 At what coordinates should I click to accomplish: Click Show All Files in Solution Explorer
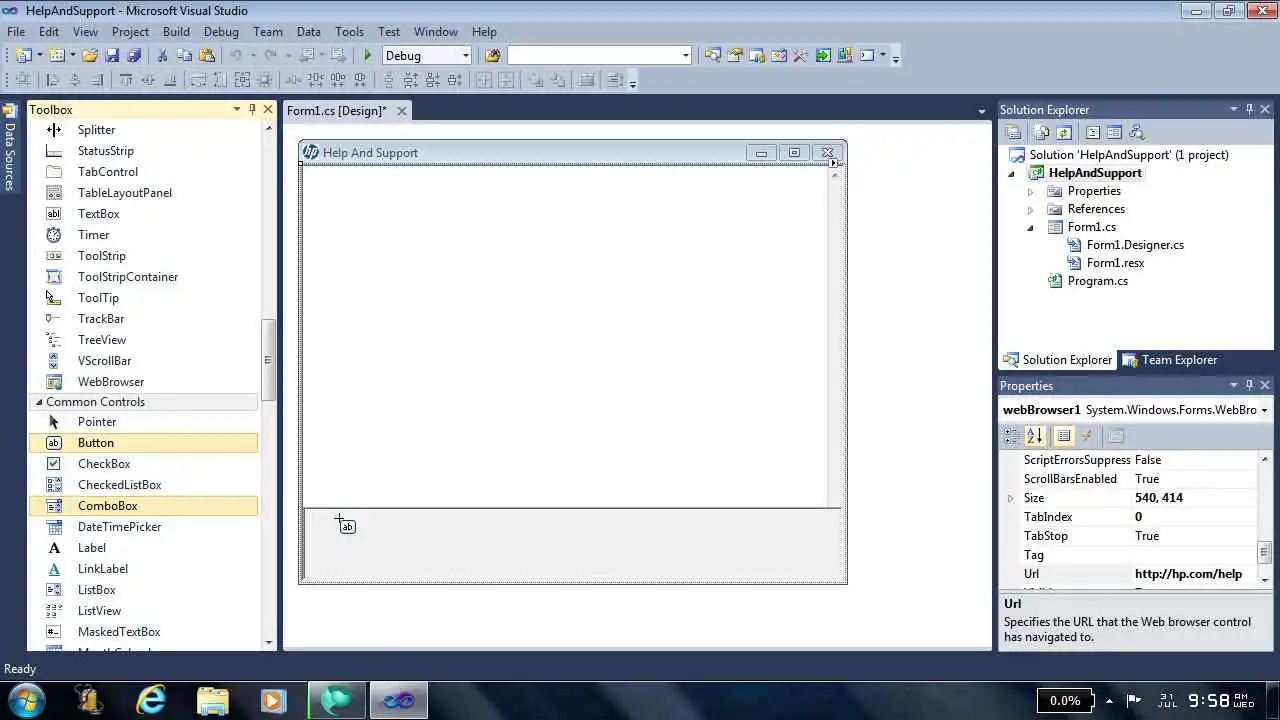(1042, 132)
